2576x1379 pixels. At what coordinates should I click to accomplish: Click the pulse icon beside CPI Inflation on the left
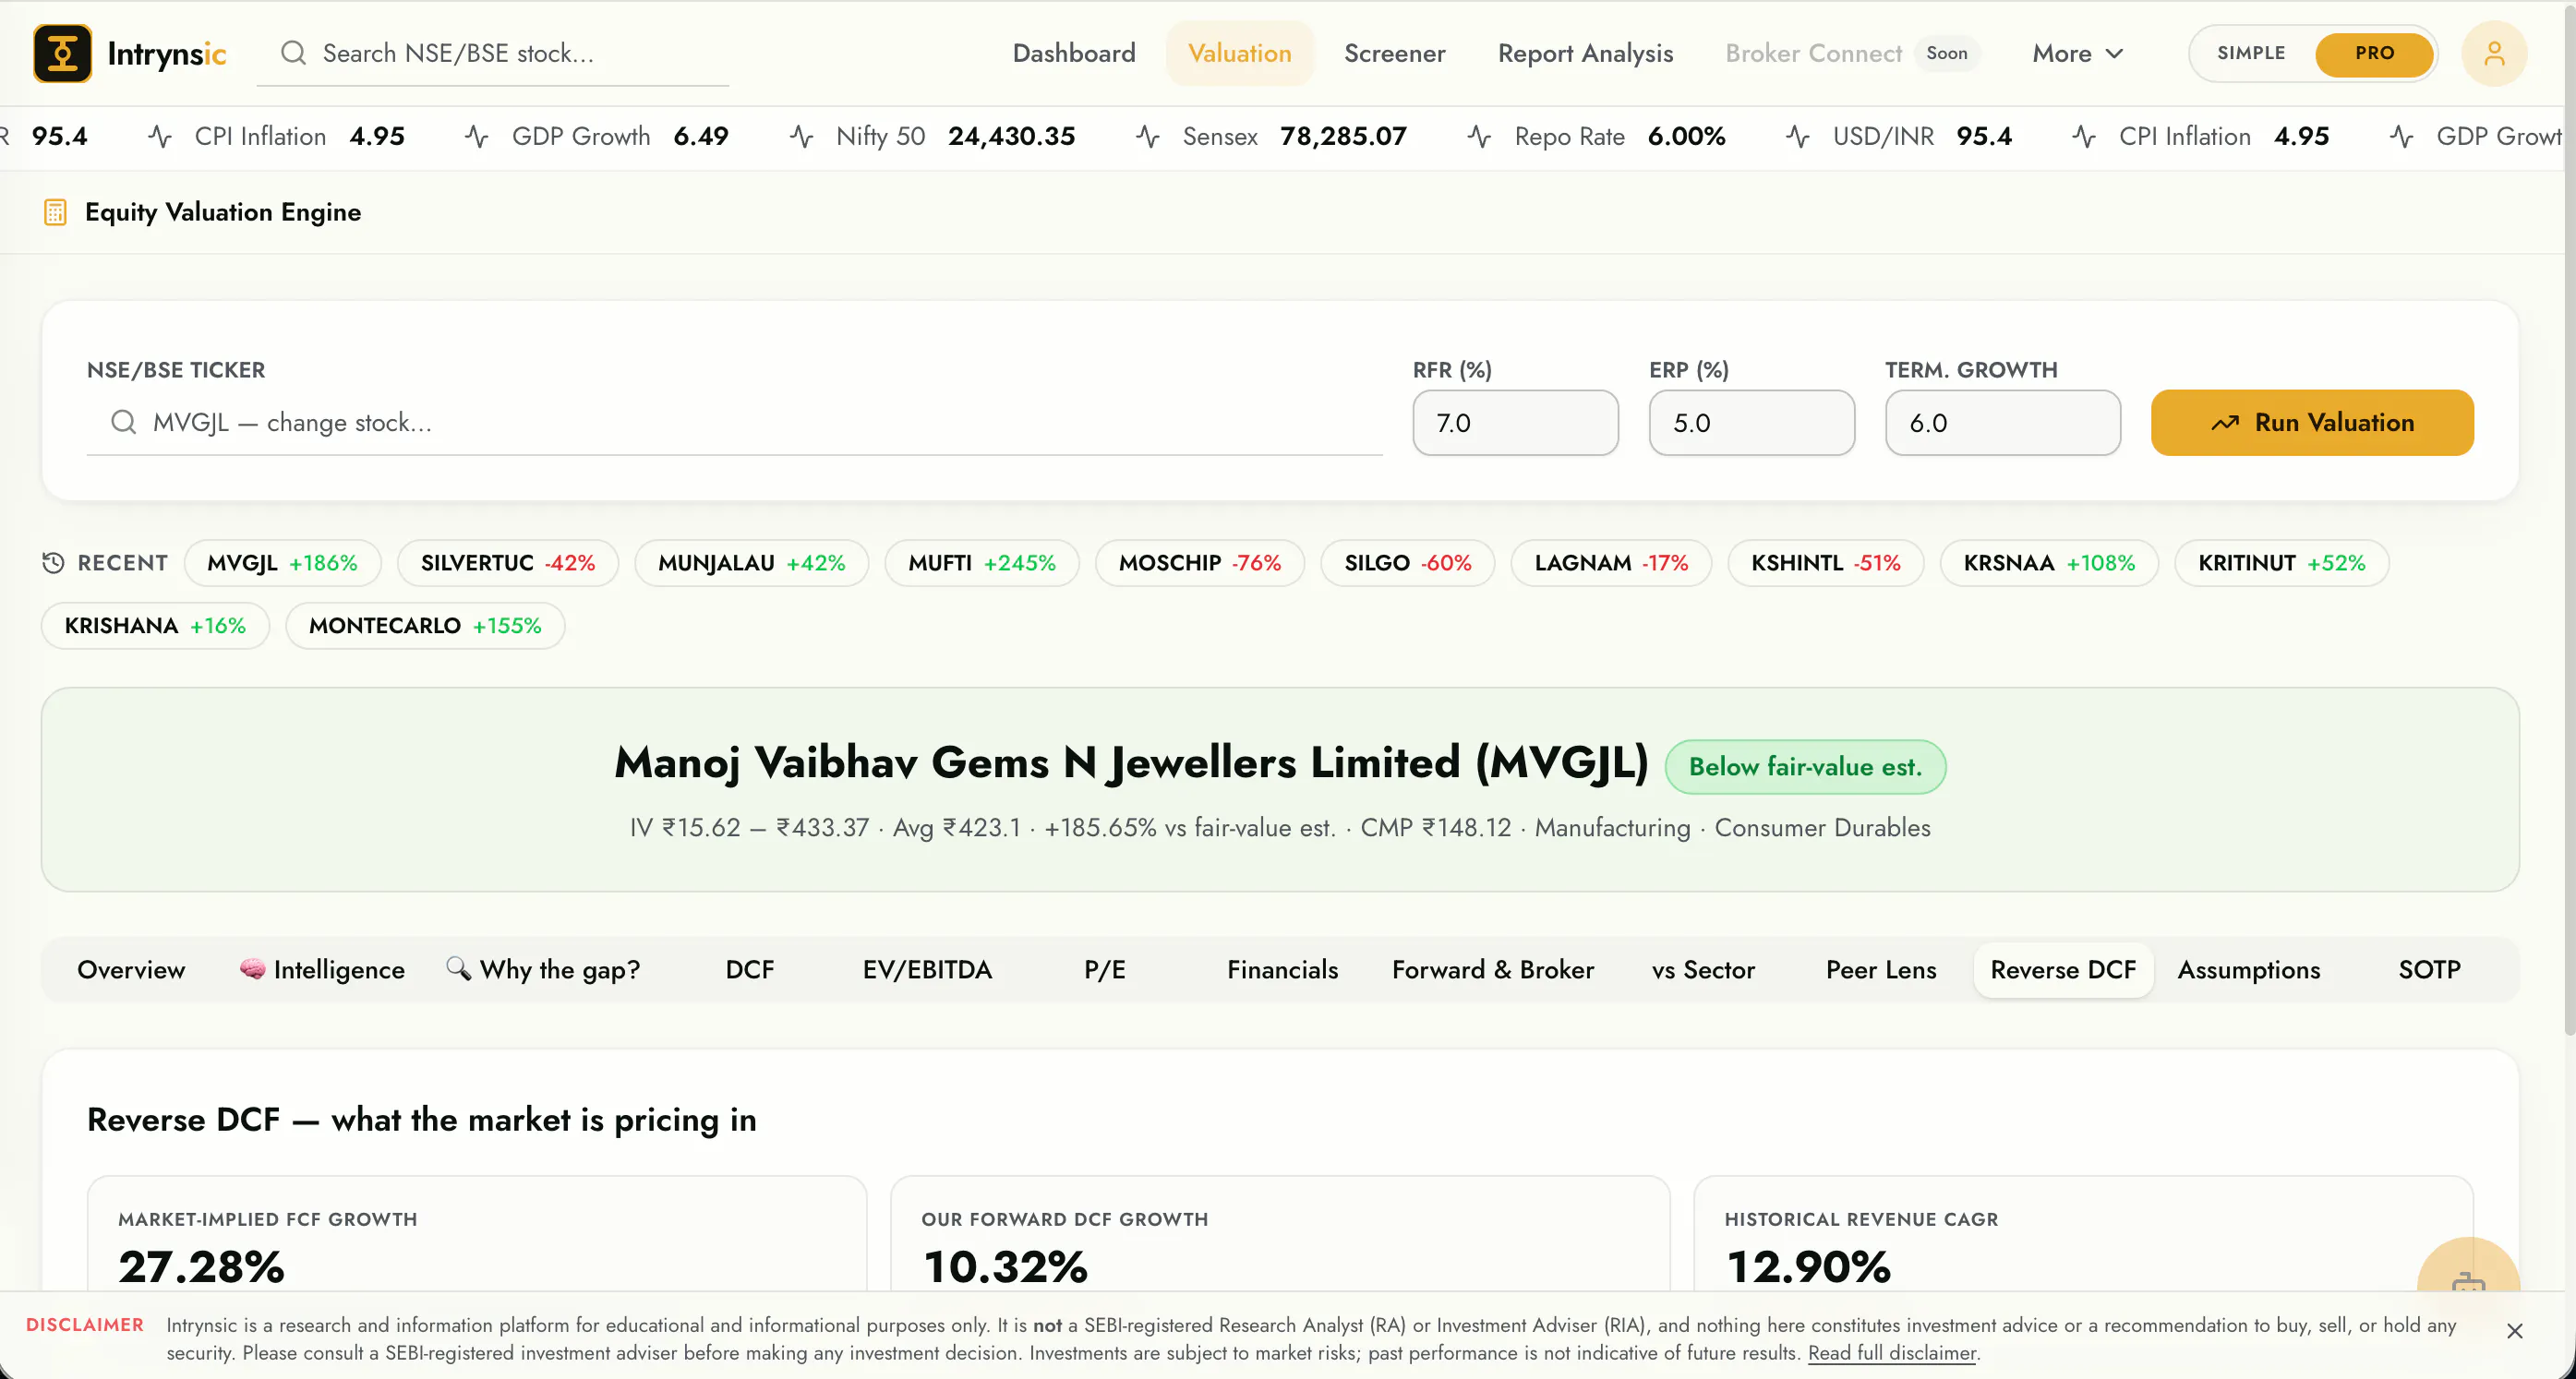(x=160, y=136)
